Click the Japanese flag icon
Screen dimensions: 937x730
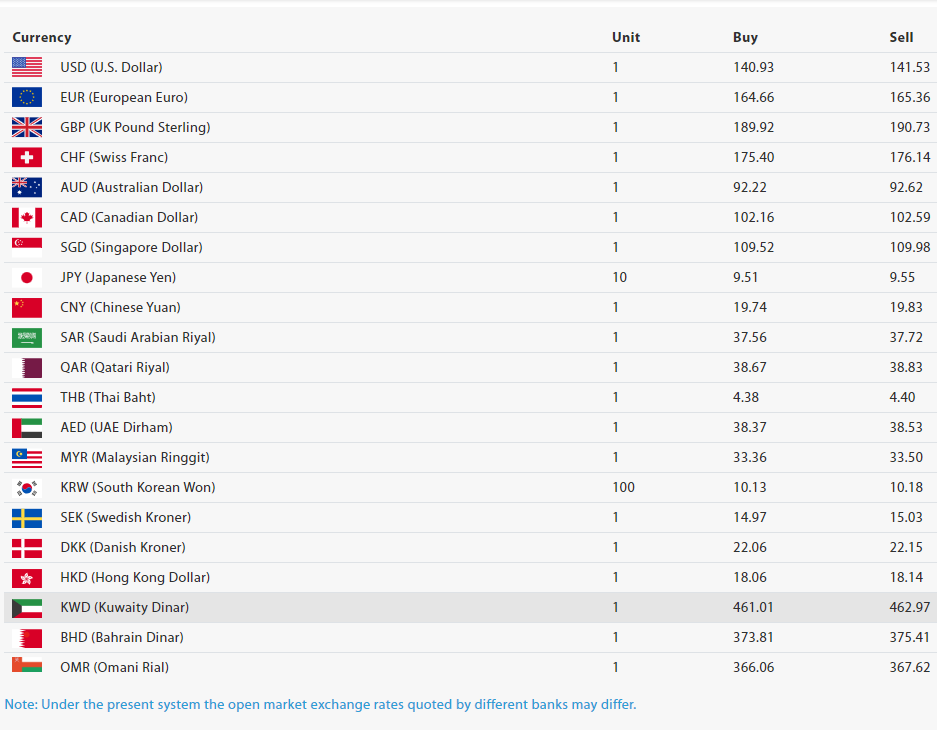pyautogui.click(x=27, y=277)
